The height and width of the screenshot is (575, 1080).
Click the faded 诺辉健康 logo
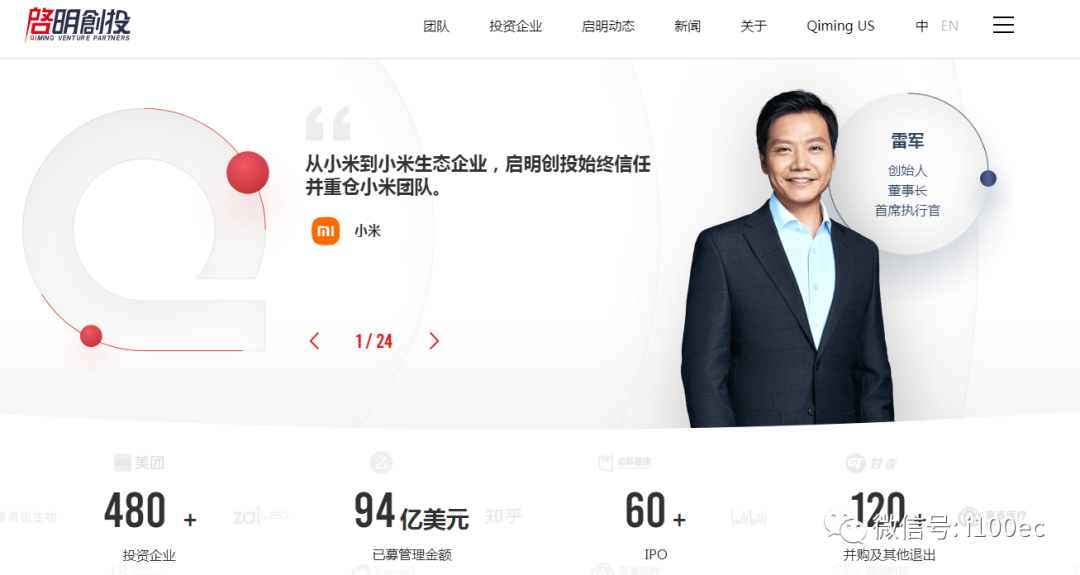coord(625,462)
